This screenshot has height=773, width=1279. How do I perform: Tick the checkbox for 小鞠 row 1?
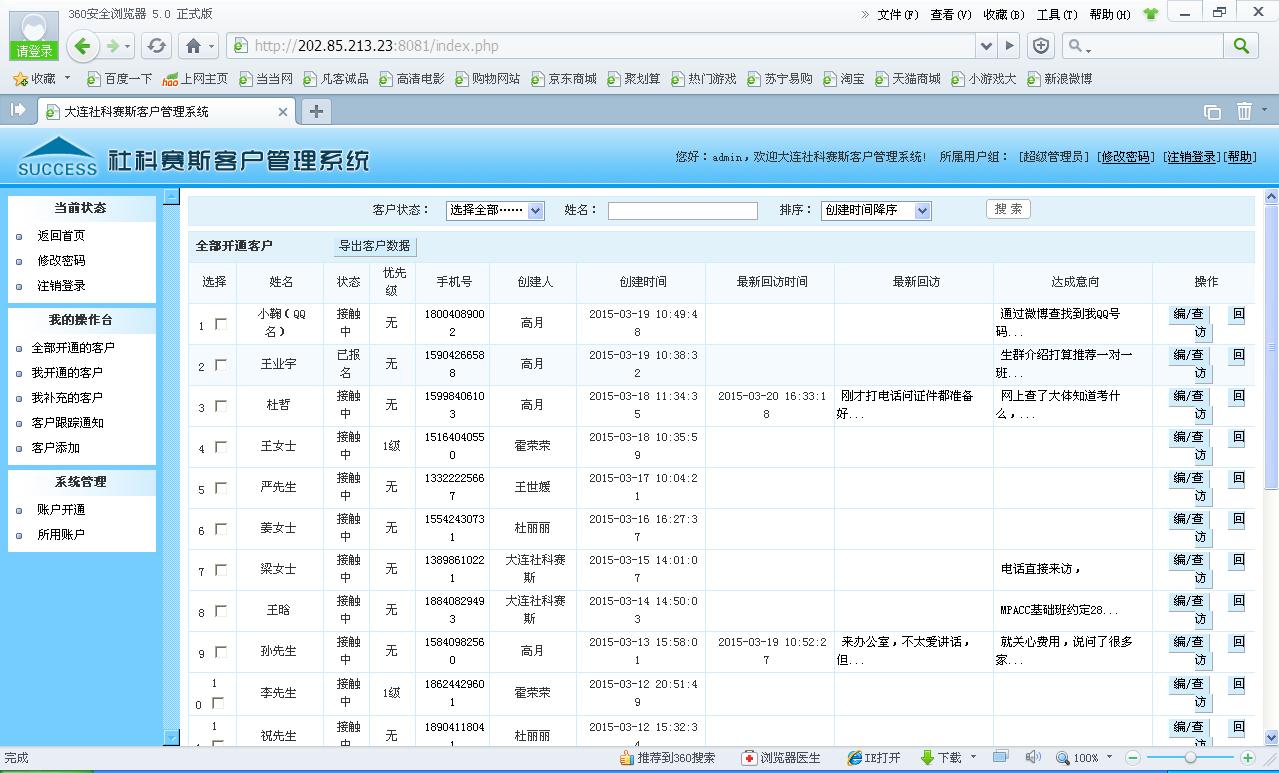pyautogui.click(x=221, y=324)
